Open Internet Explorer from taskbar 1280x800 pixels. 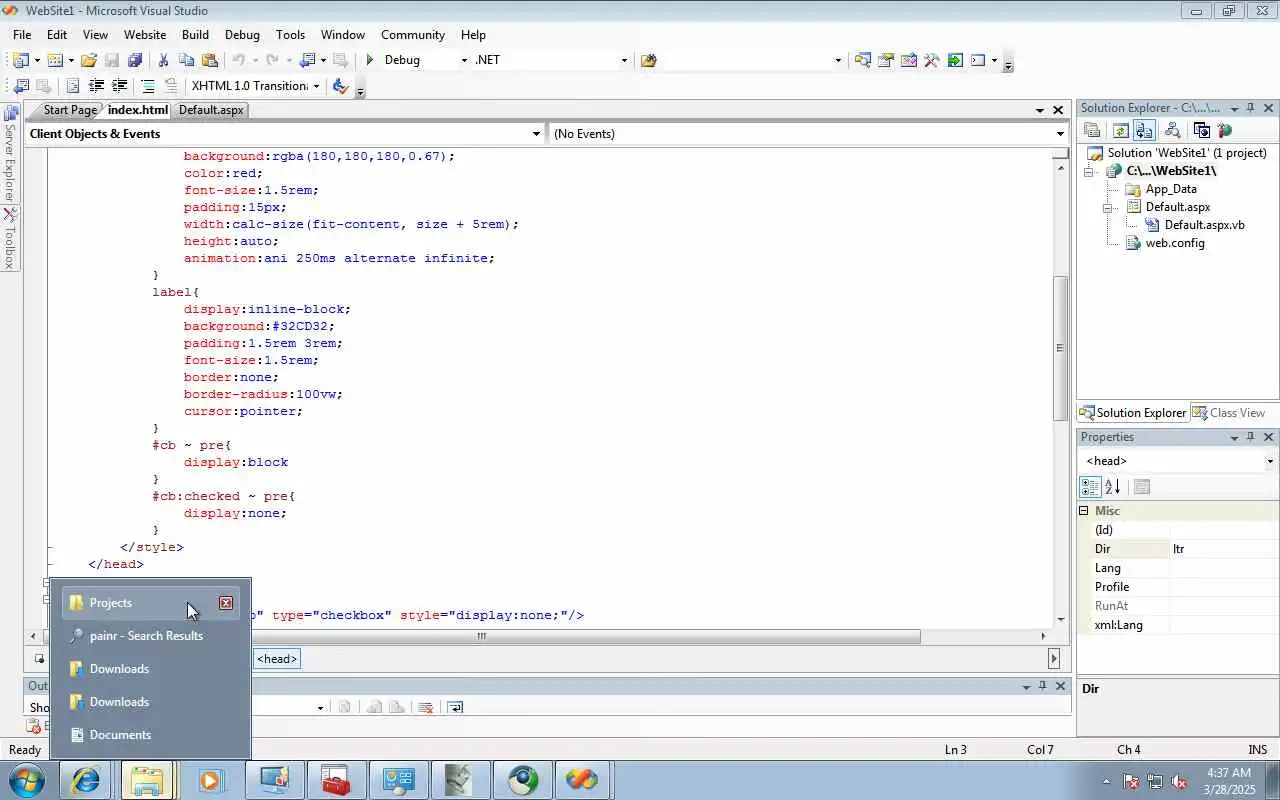85,780
